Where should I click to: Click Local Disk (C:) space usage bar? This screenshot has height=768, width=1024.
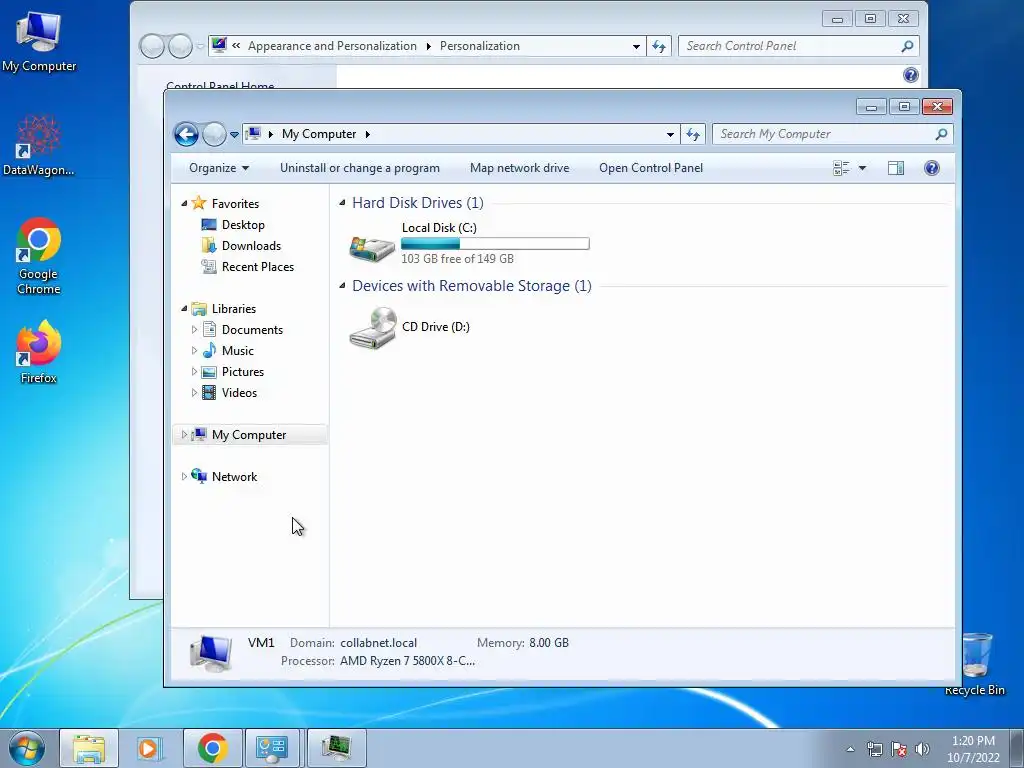click(495, 244)
